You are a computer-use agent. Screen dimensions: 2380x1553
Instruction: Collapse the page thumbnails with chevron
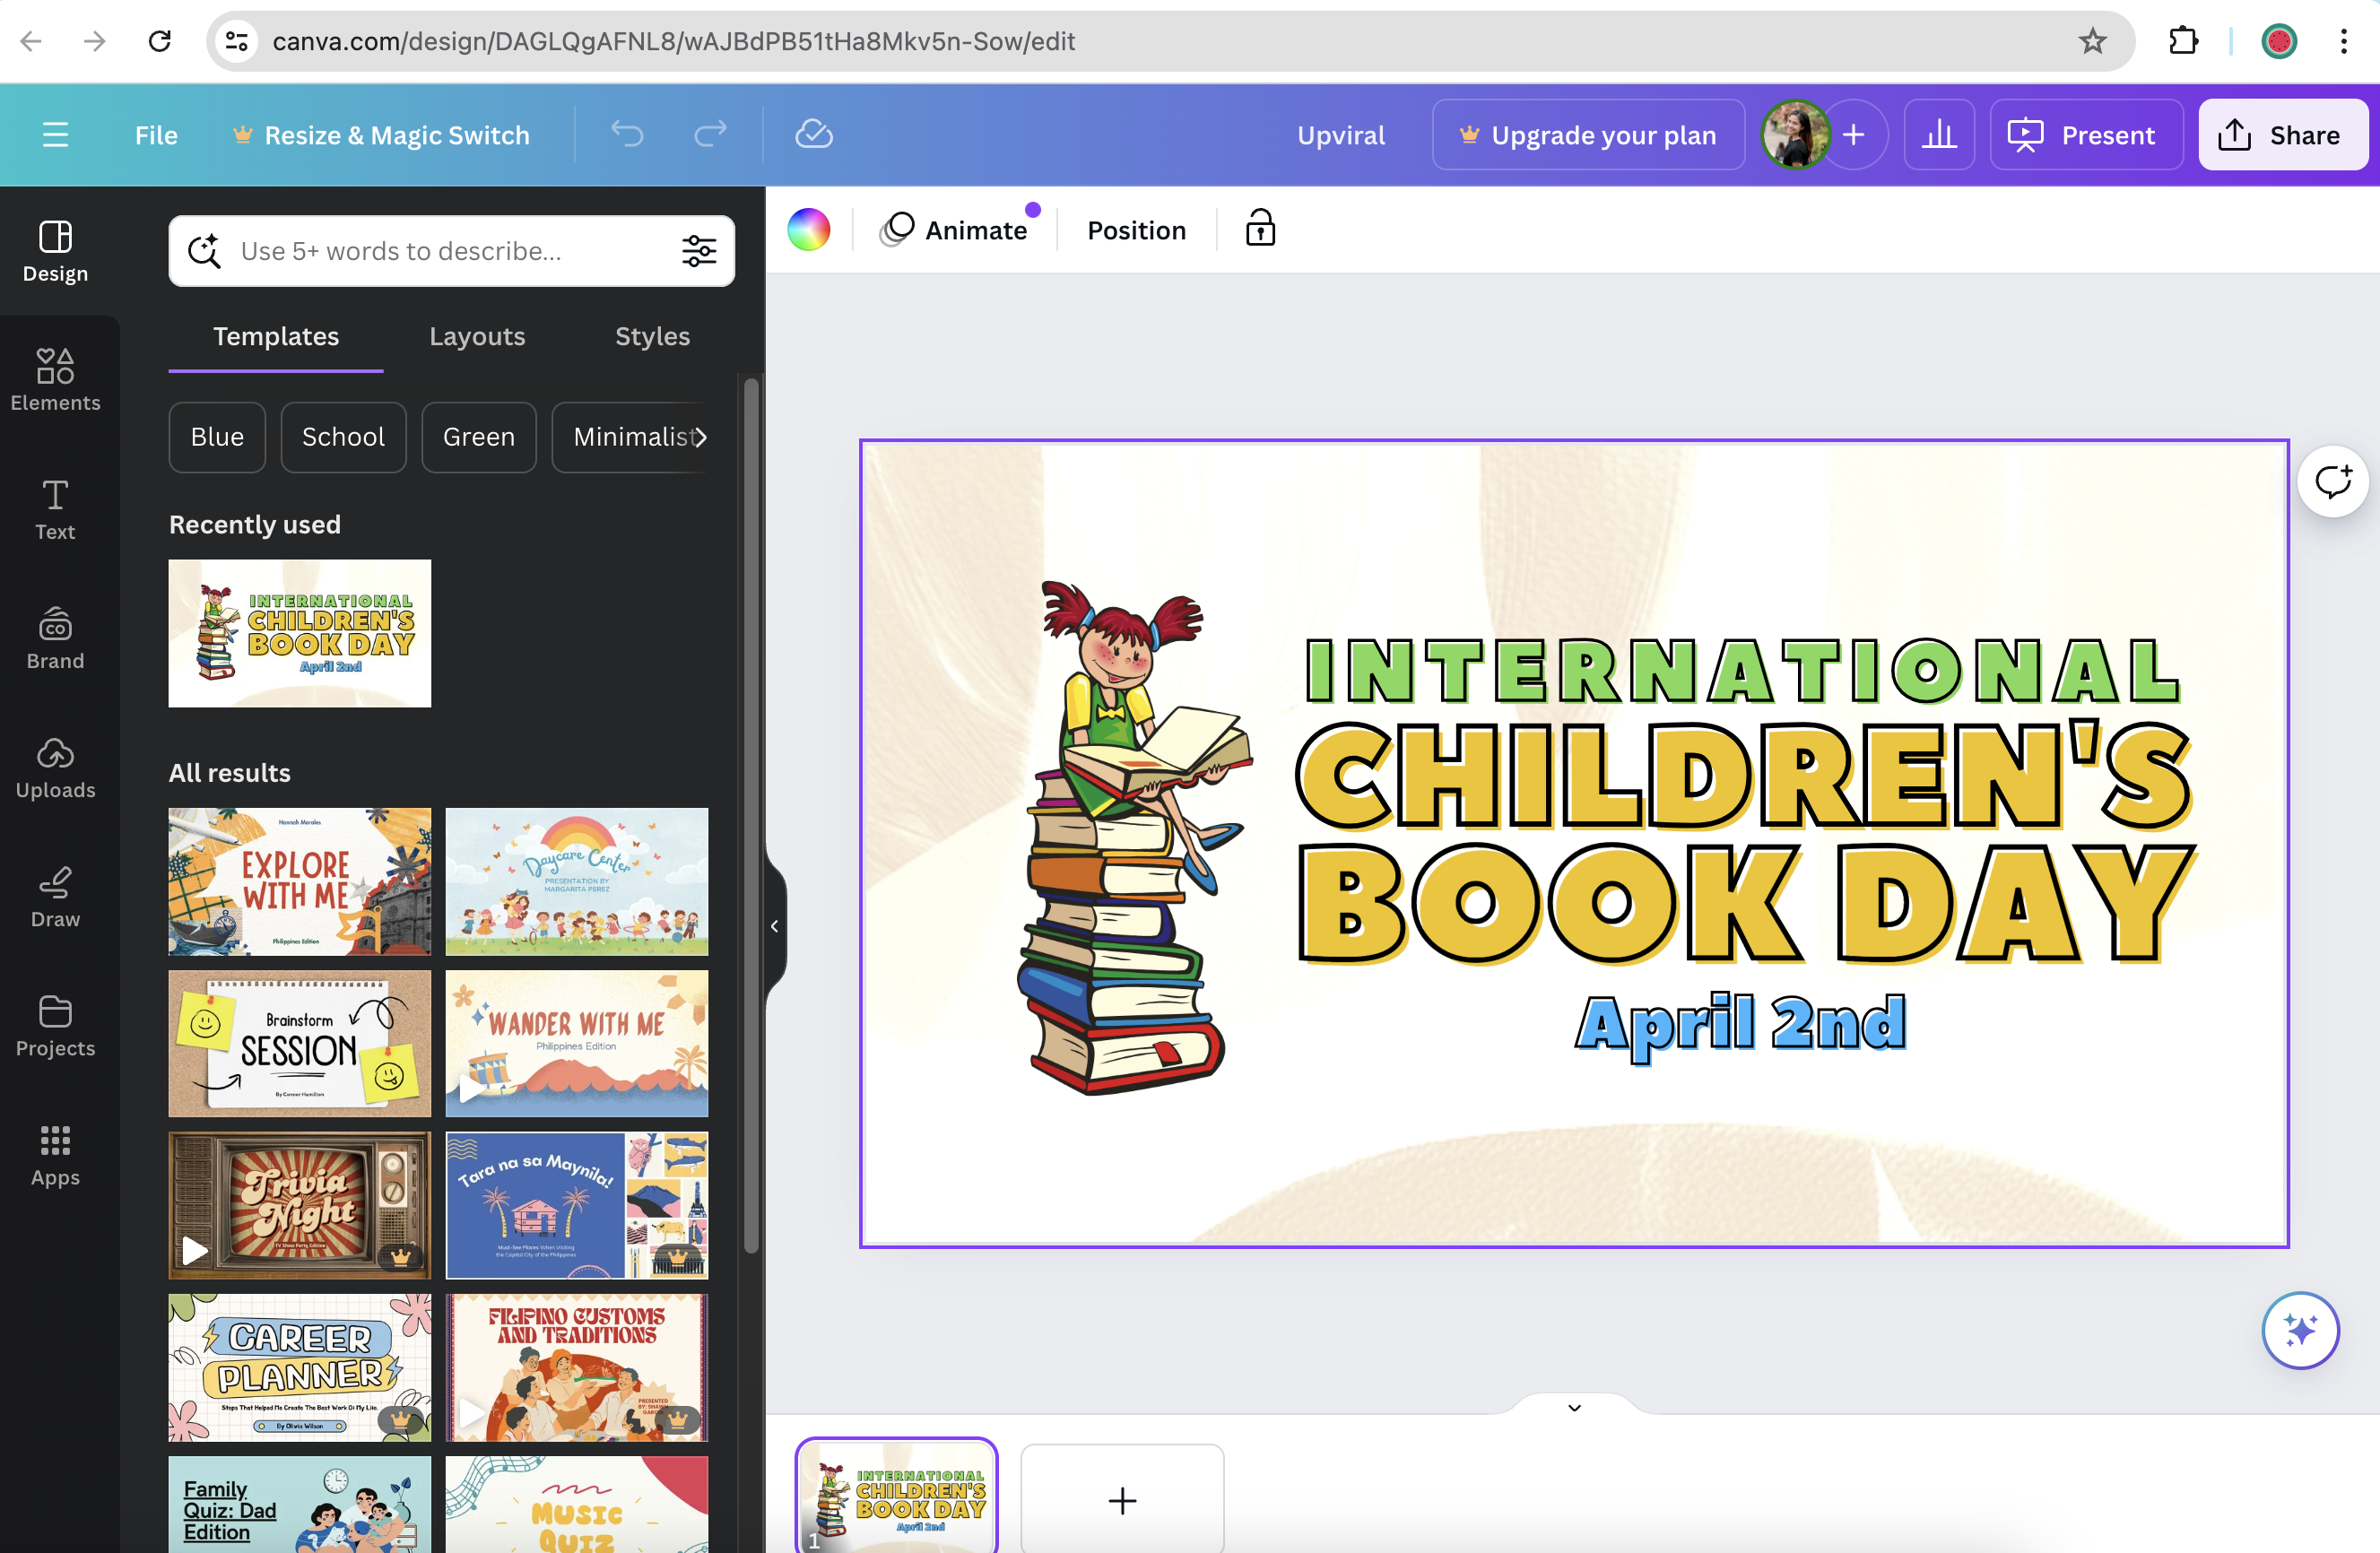pyautogui.click(x=1574, y=1408)
